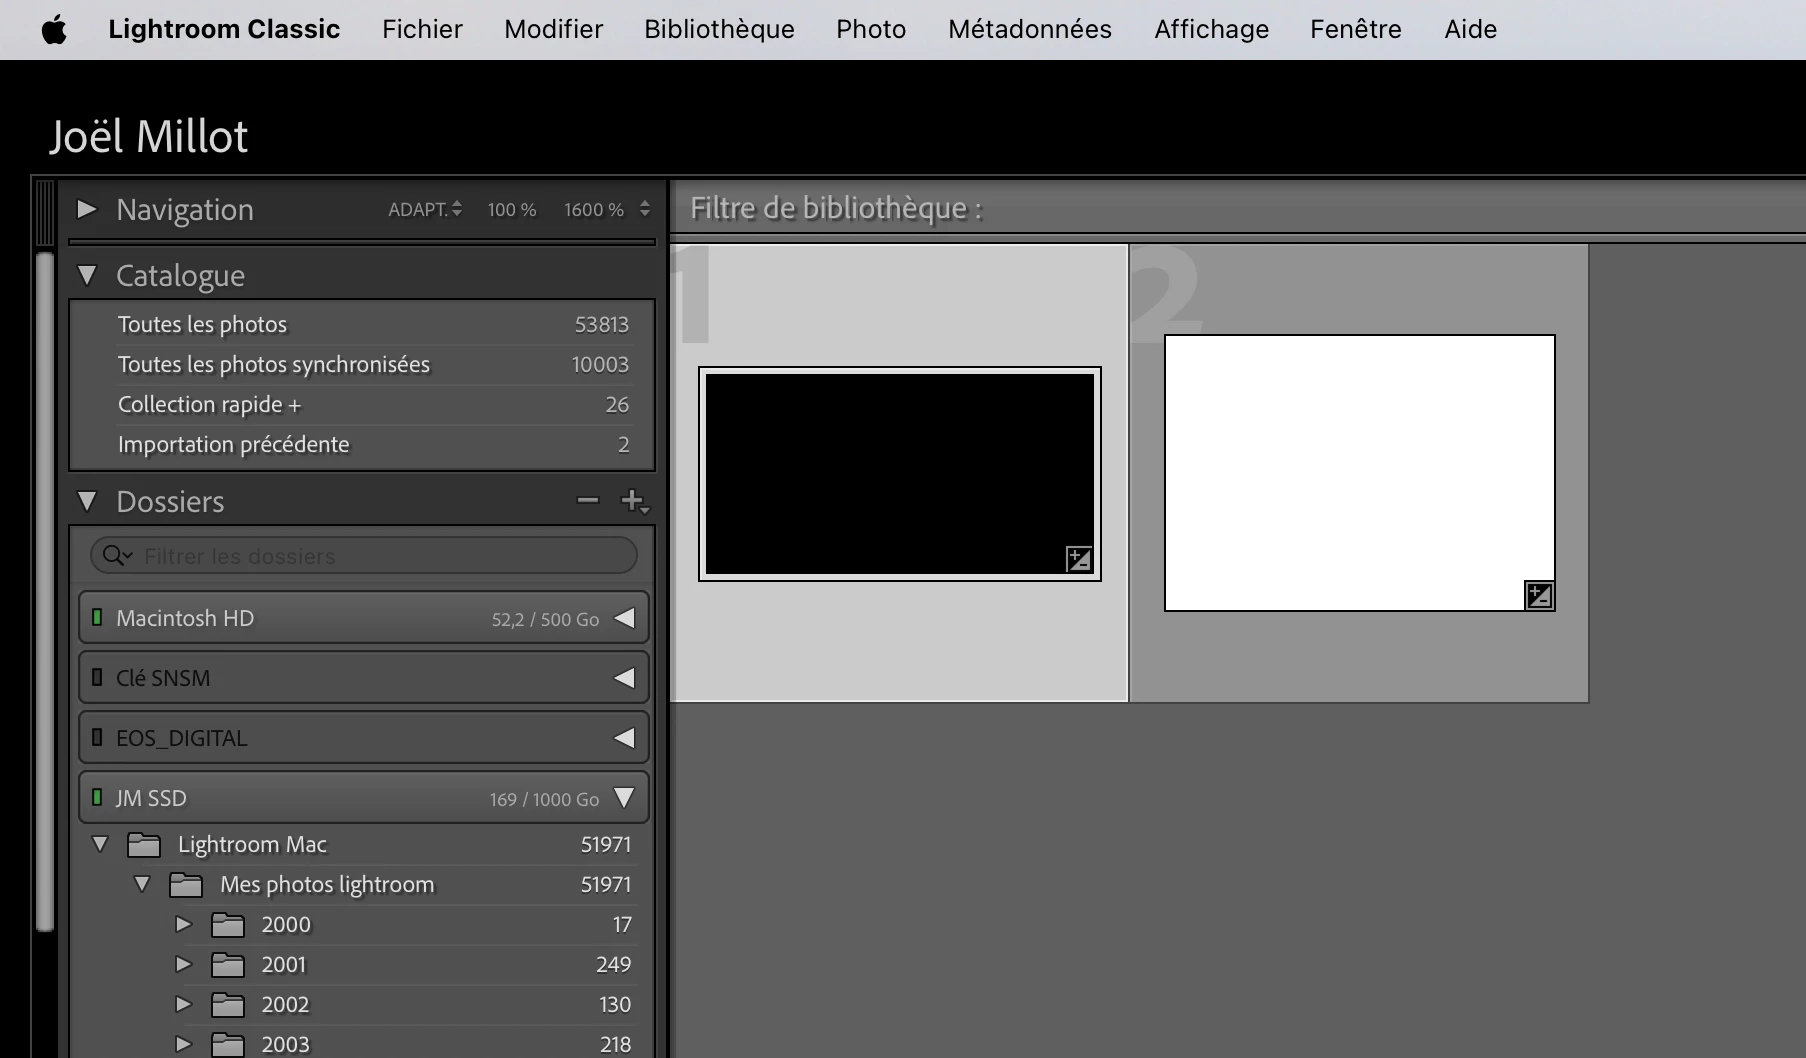Screen dimensions: 1806x1058
Task: Open the Modifier menu
Action: click(x=553, y=30)
